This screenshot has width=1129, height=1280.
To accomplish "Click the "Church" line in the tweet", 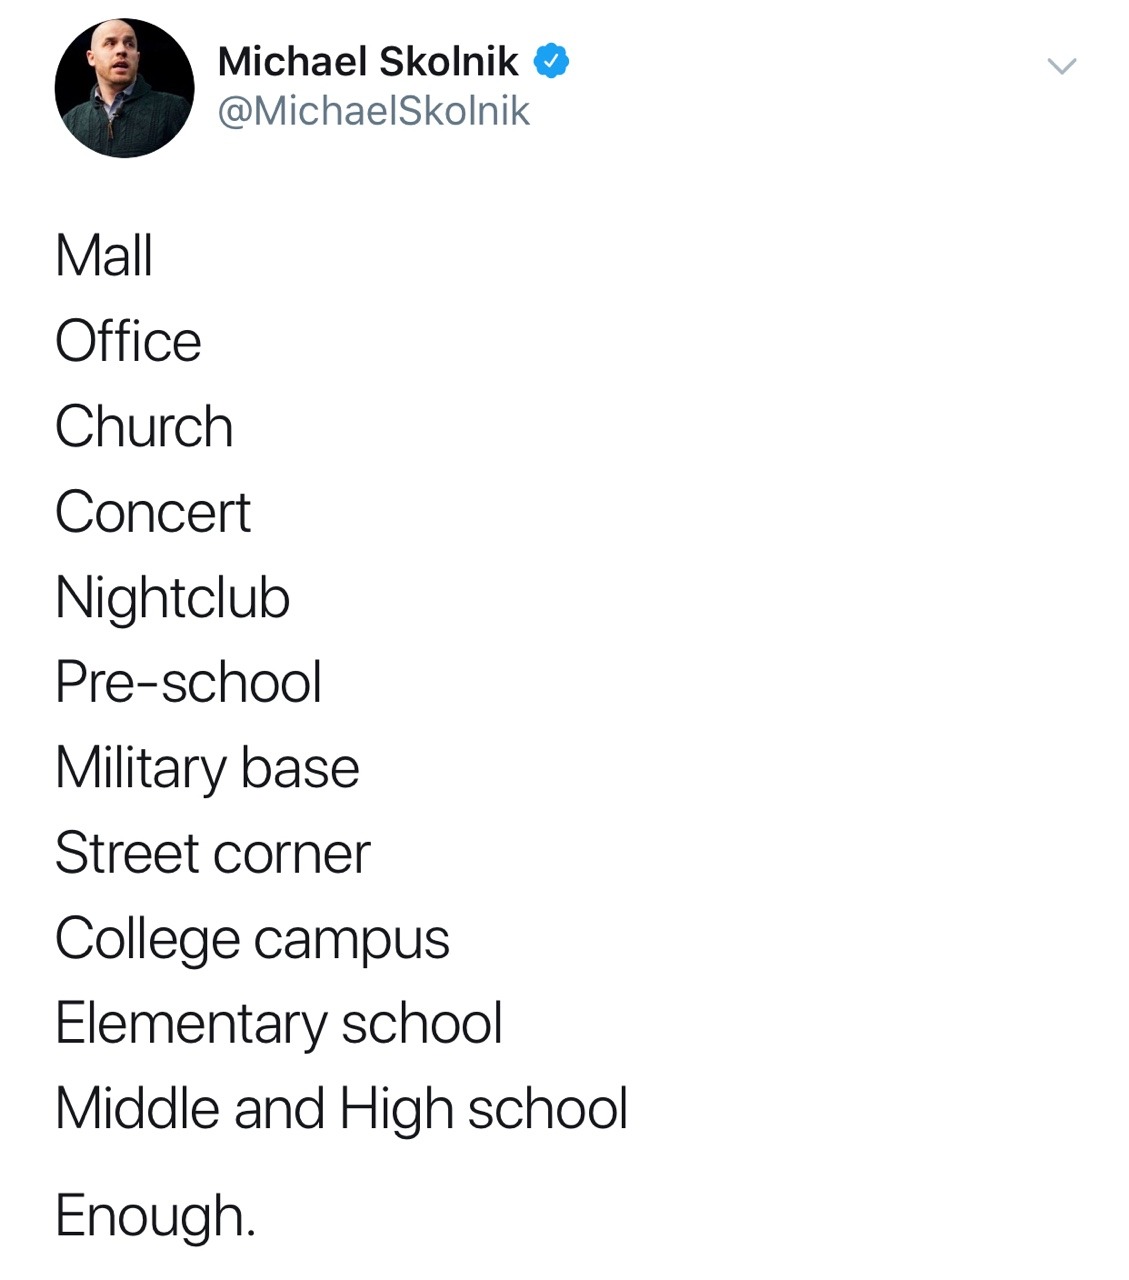I will point(144,427).
